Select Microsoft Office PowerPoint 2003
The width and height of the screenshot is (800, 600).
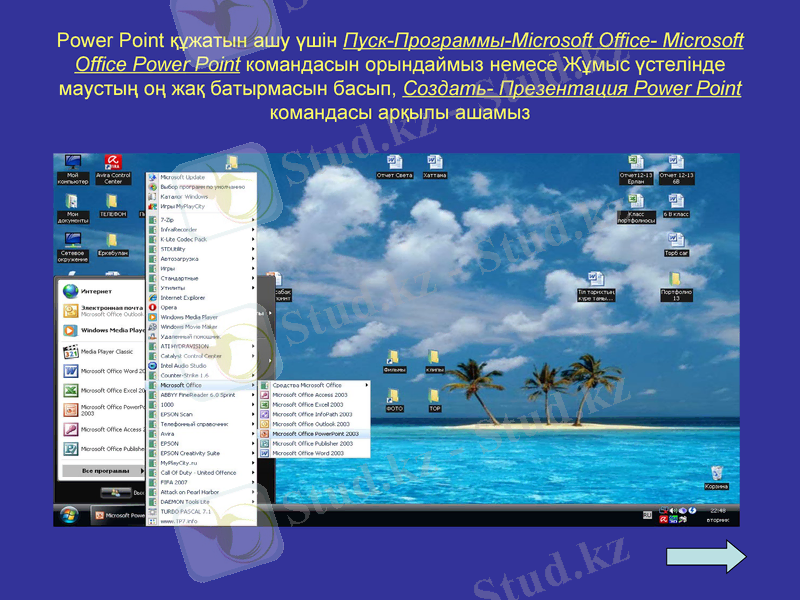tap(315, 433)
